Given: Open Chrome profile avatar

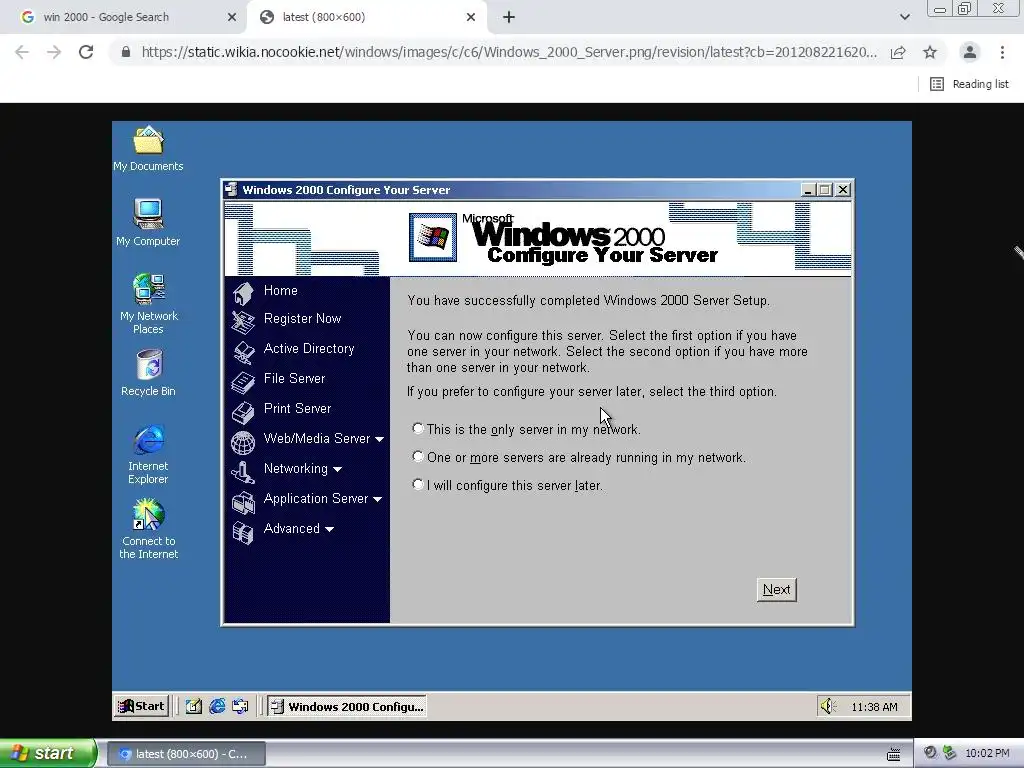Looking at the screenshot, I should click(970, 52).
